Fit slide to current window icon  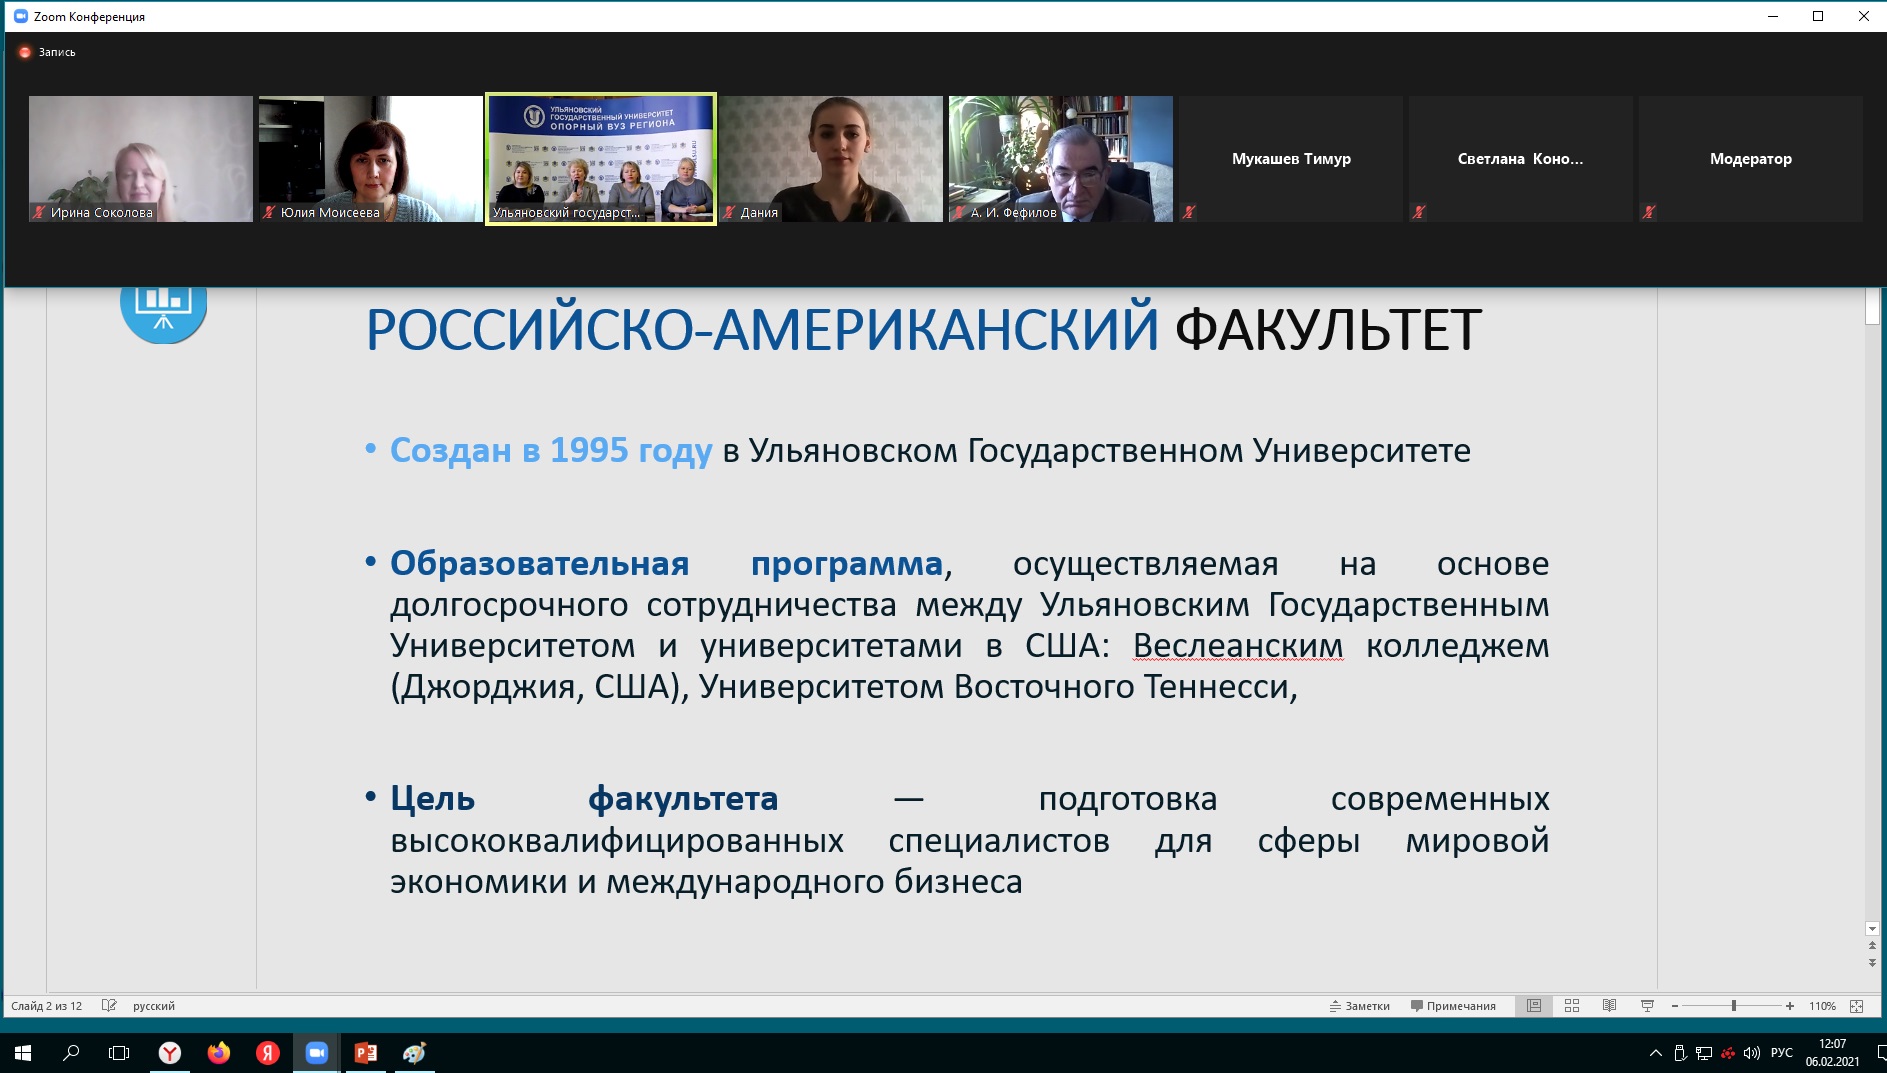(x=1857, y=1006)
